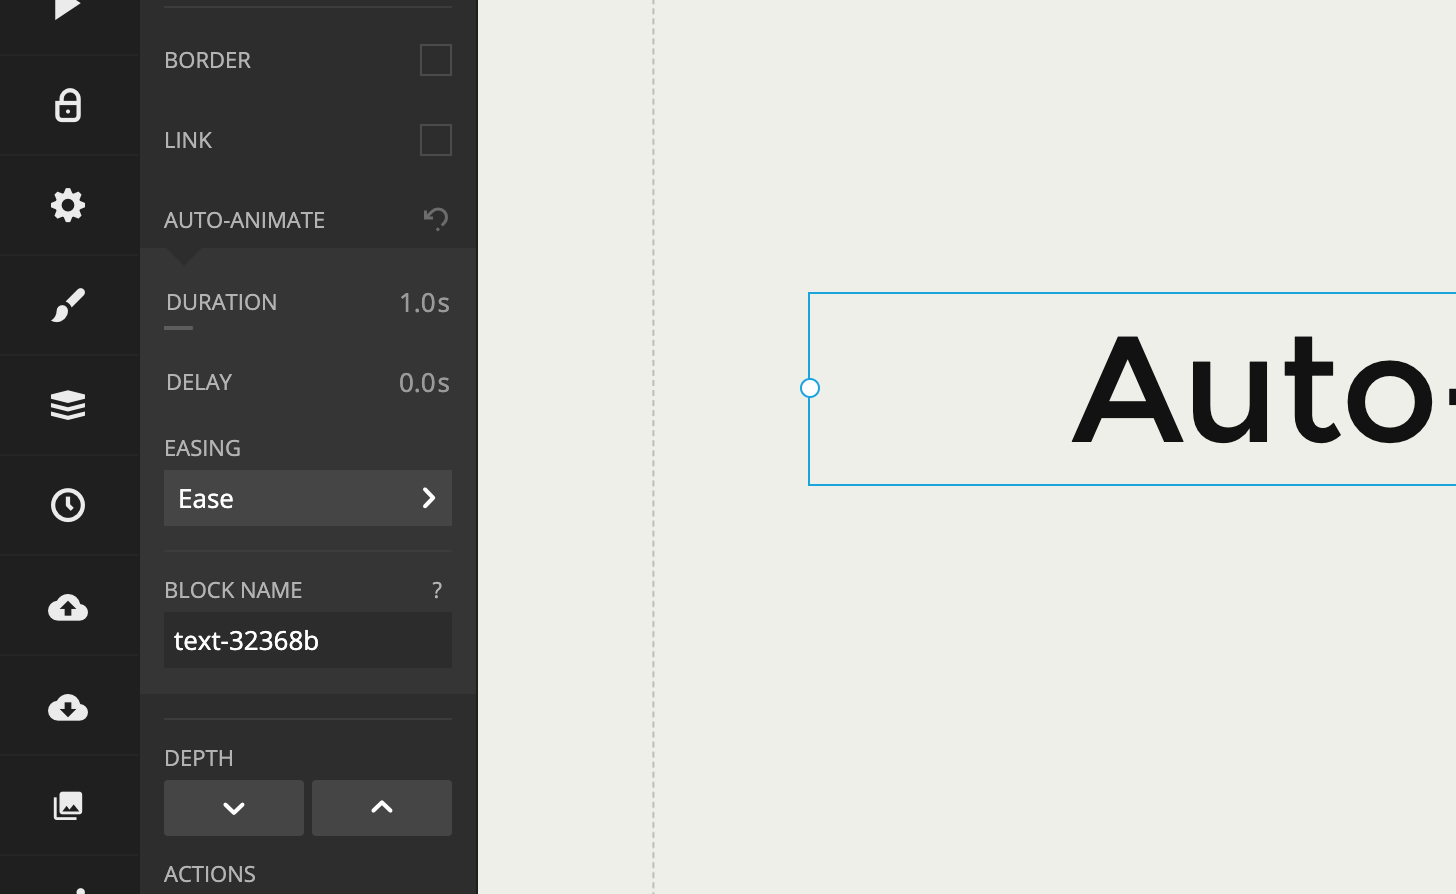This screenshot has height=894, width=1456.
Task: Open the layers stack icon
Action: click(x=68, y=405)
